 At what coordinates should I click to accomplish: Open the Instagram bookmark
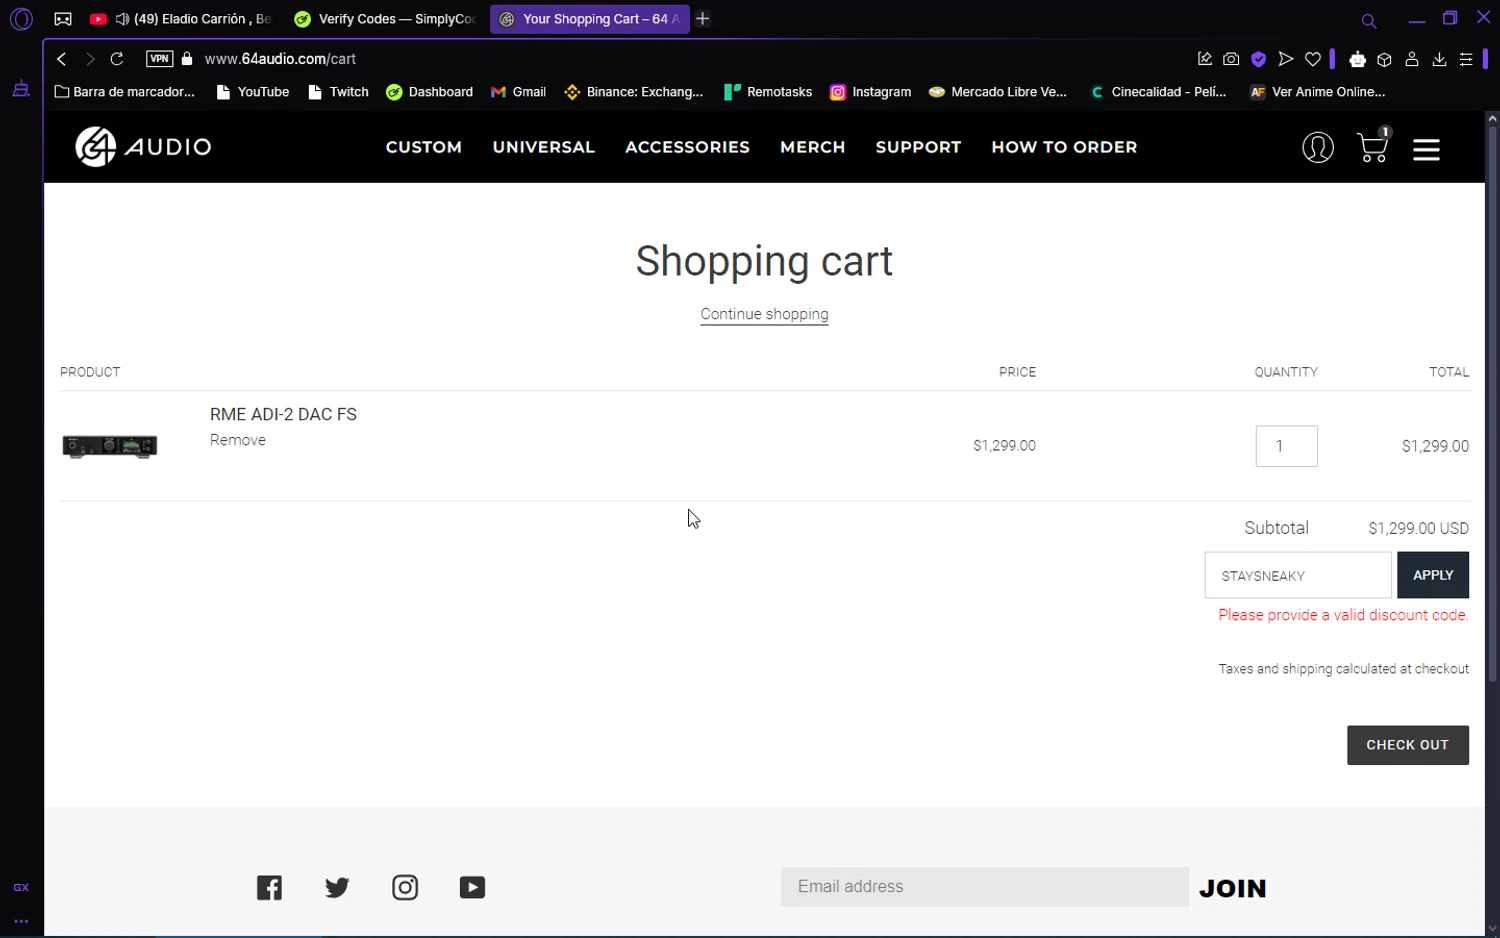870,92
